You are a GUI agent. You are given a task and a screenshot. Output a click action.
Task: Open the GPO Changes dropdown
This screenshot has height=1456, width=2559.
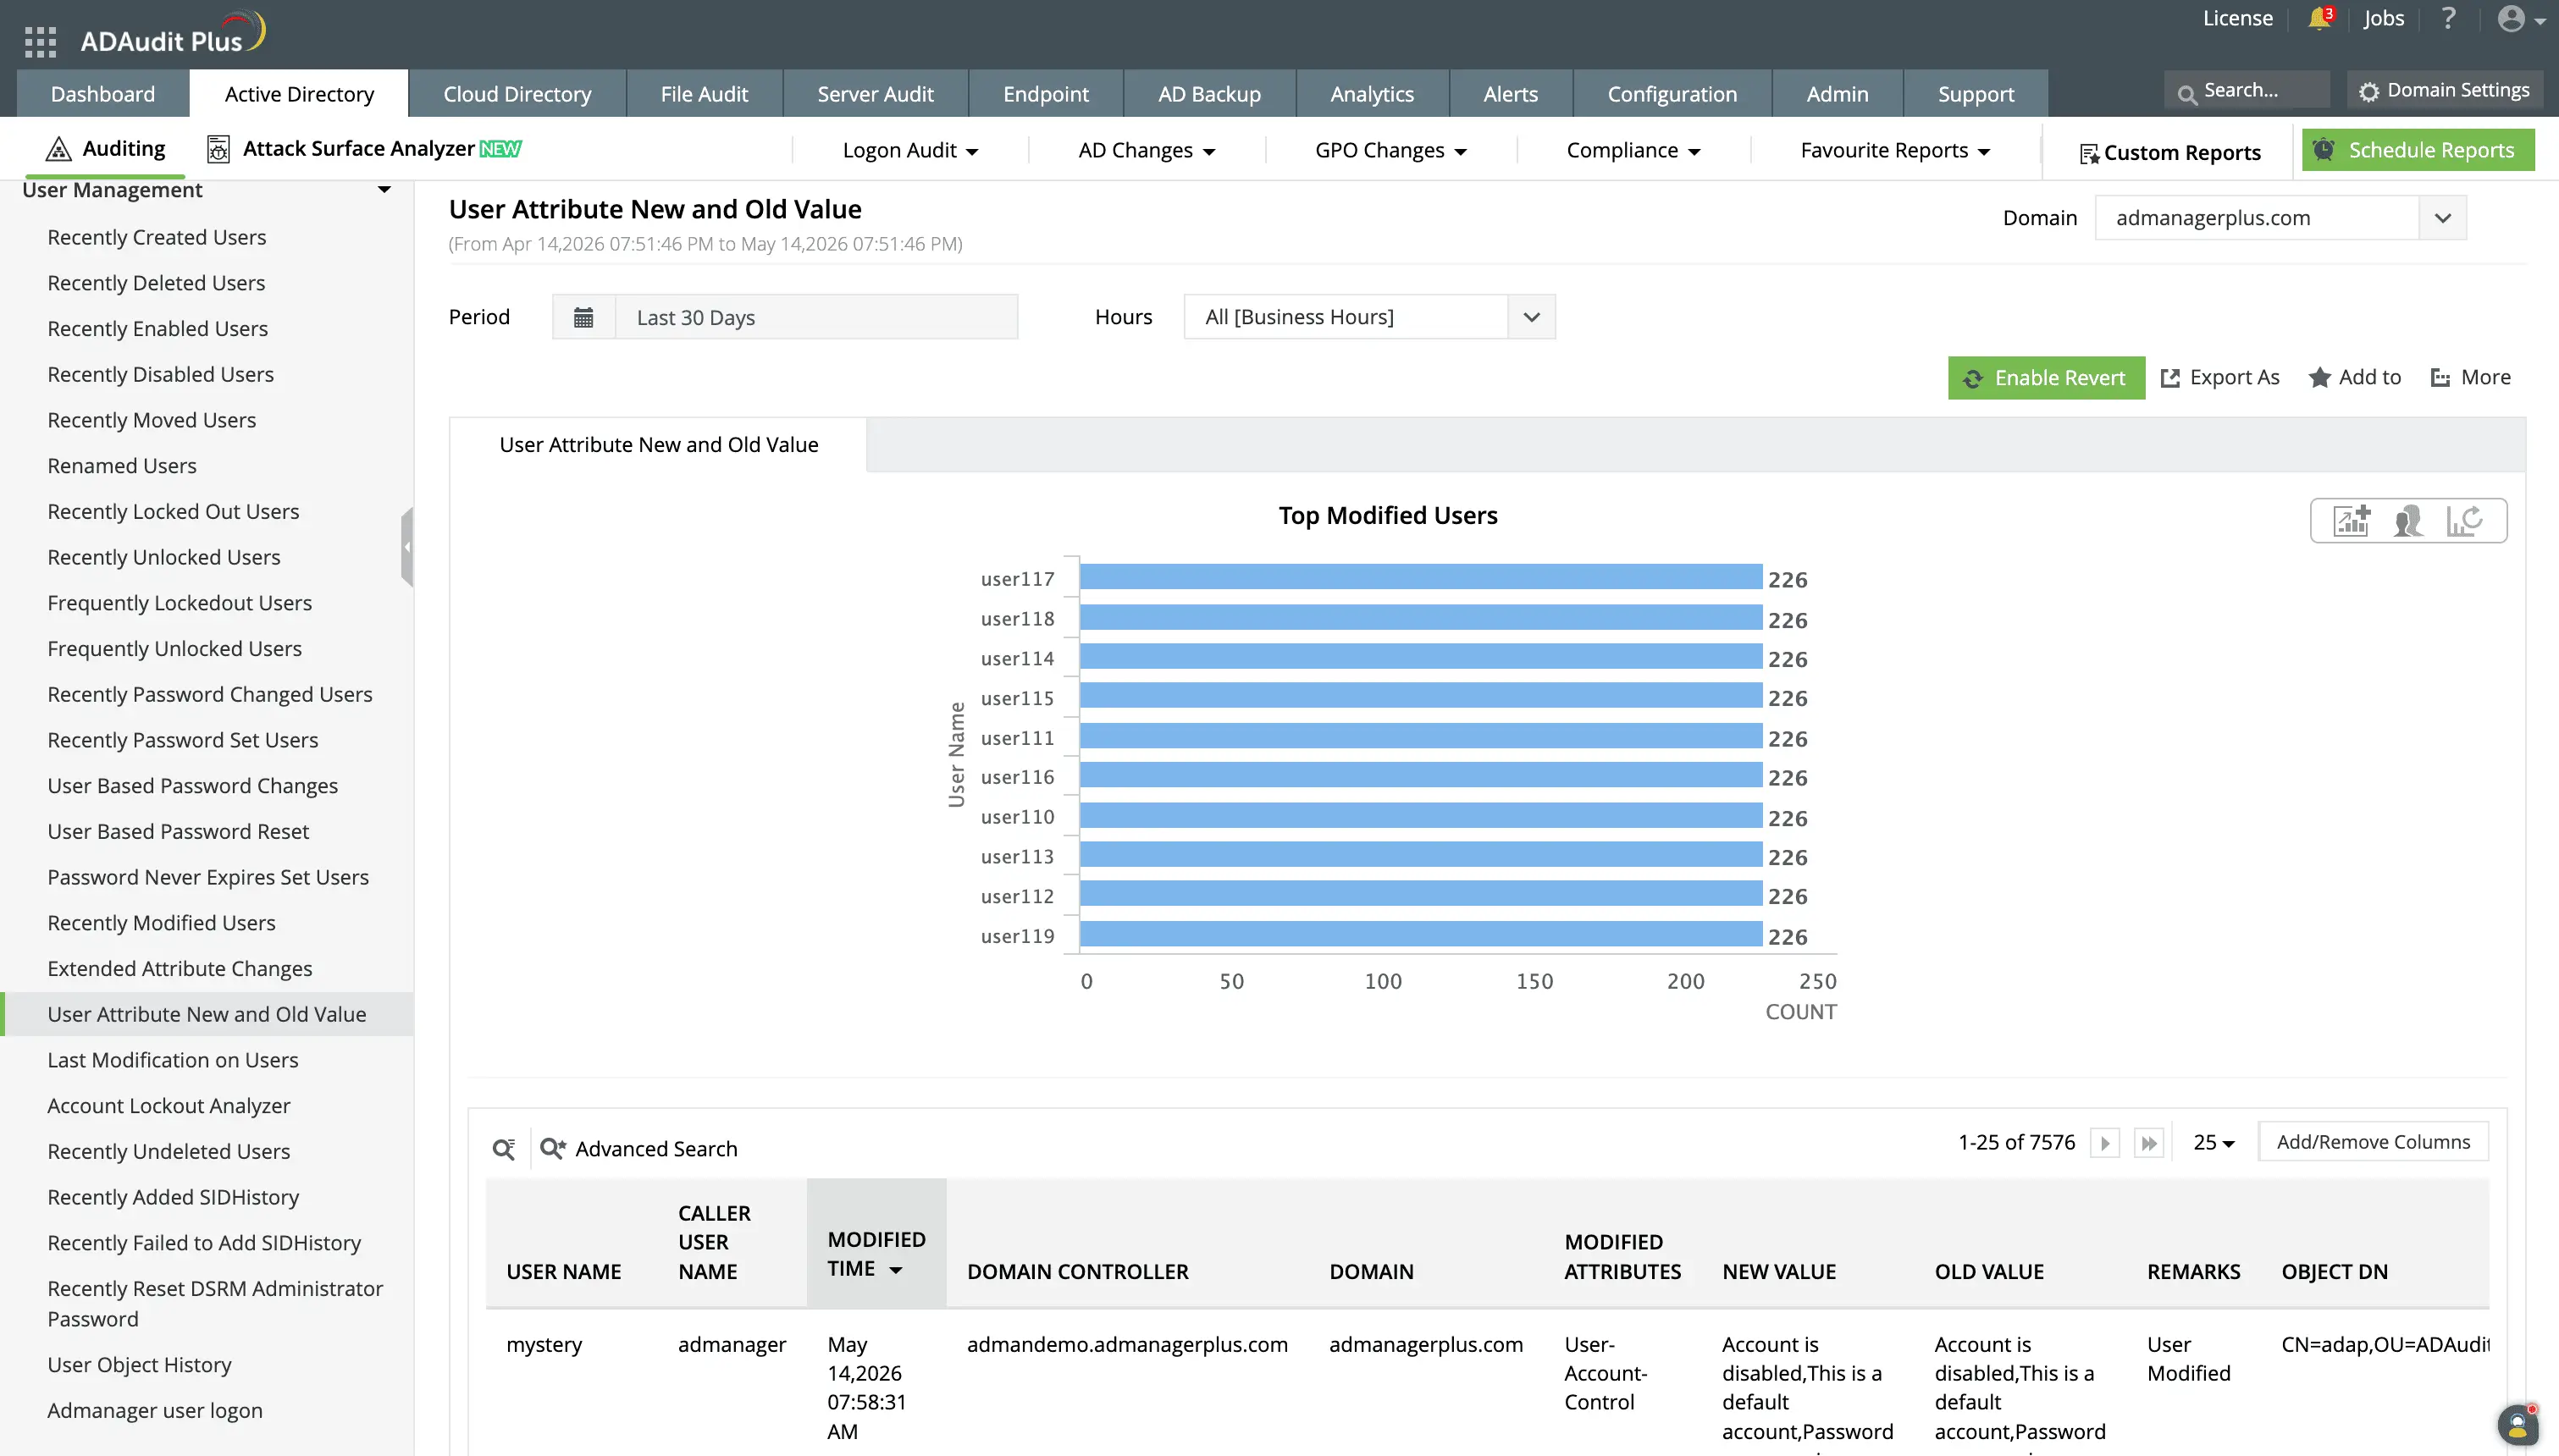click(x=1390, y=150)
